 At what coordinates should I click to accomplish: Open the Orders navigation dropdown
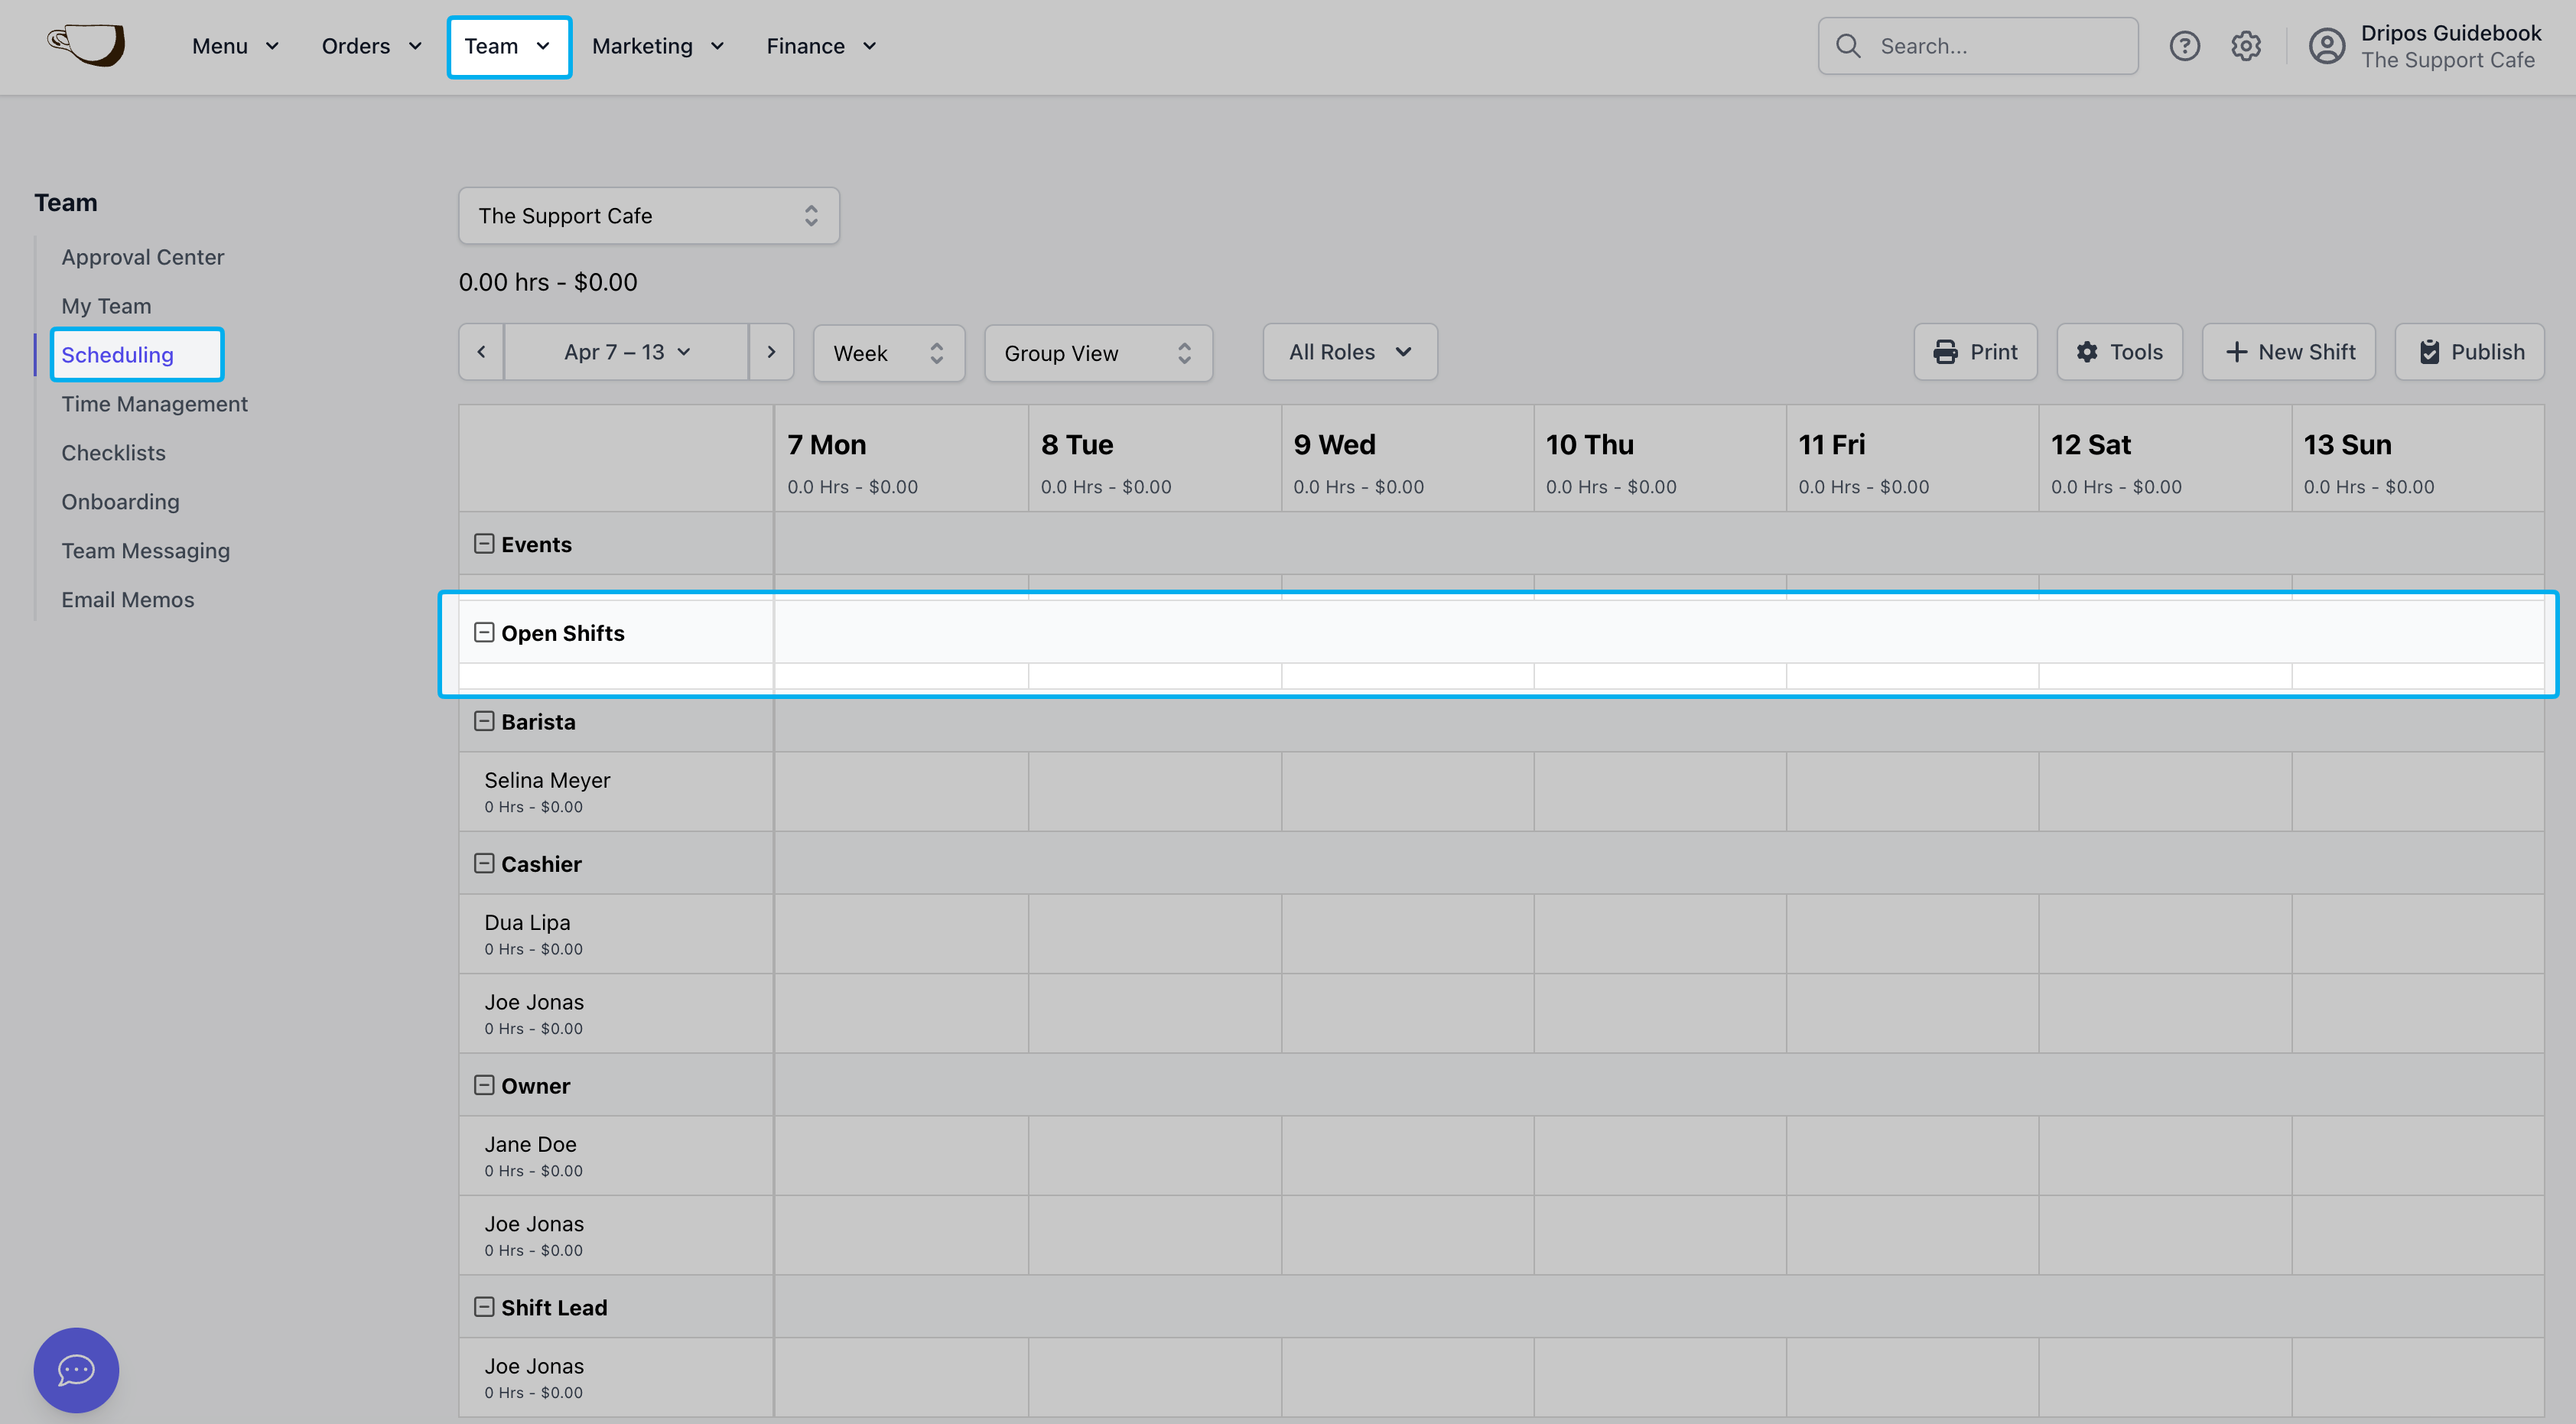(372, 46)
